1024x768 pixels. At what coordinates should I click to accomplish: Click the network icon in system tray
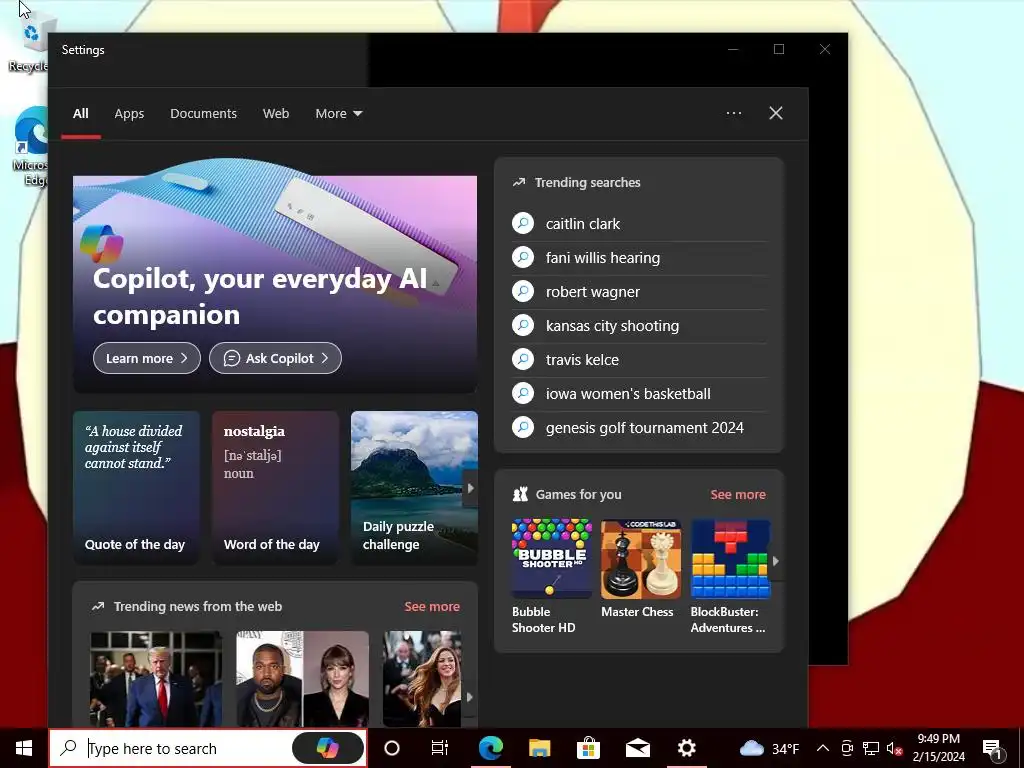[x=871, y=748]
